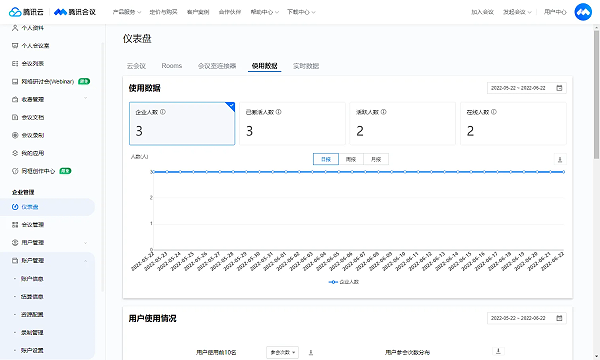The width and height of the screenshot is (600, 360).
Task: Select the 周报 weekly report toggle
Action: 351,159
